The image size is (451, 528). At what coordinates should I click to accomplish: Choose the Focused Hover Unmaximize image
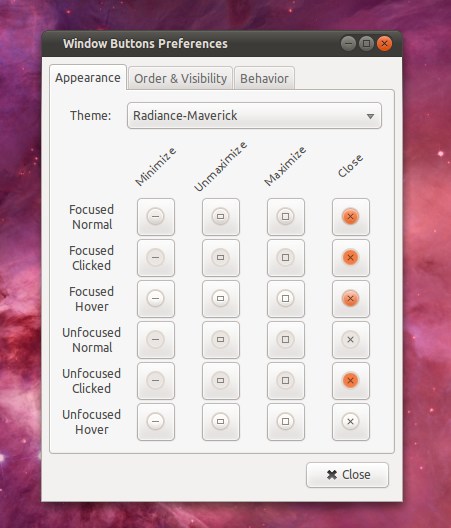tap(221, 299)
